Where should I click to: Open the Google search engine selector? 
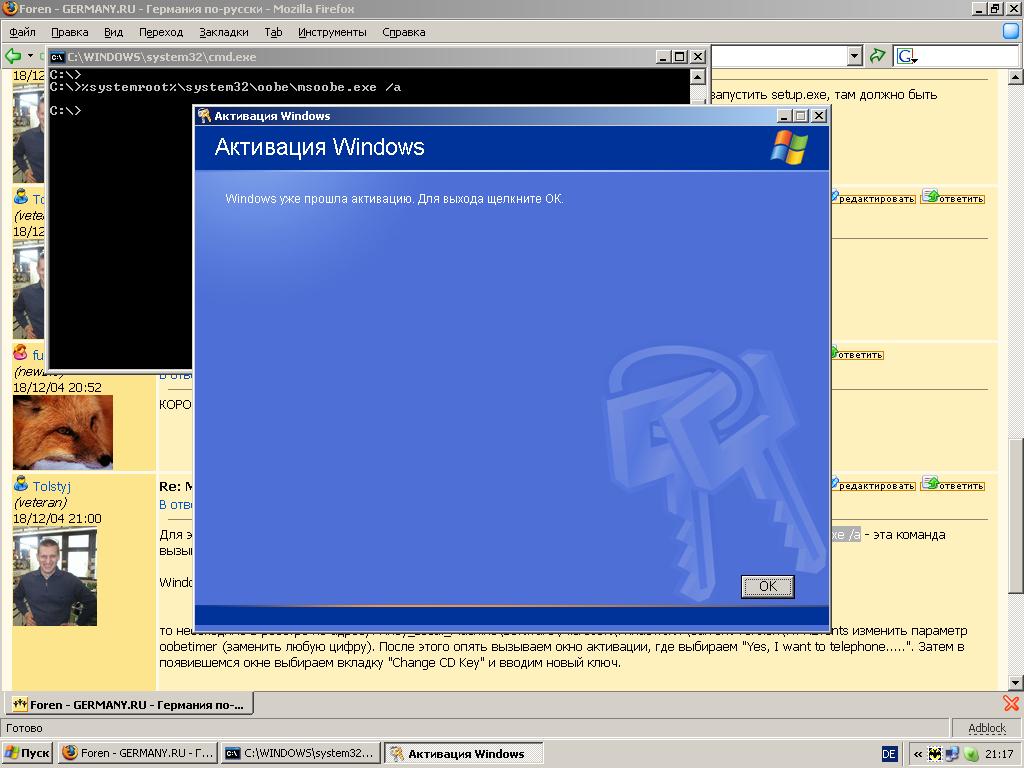click(x=907, y=57)
